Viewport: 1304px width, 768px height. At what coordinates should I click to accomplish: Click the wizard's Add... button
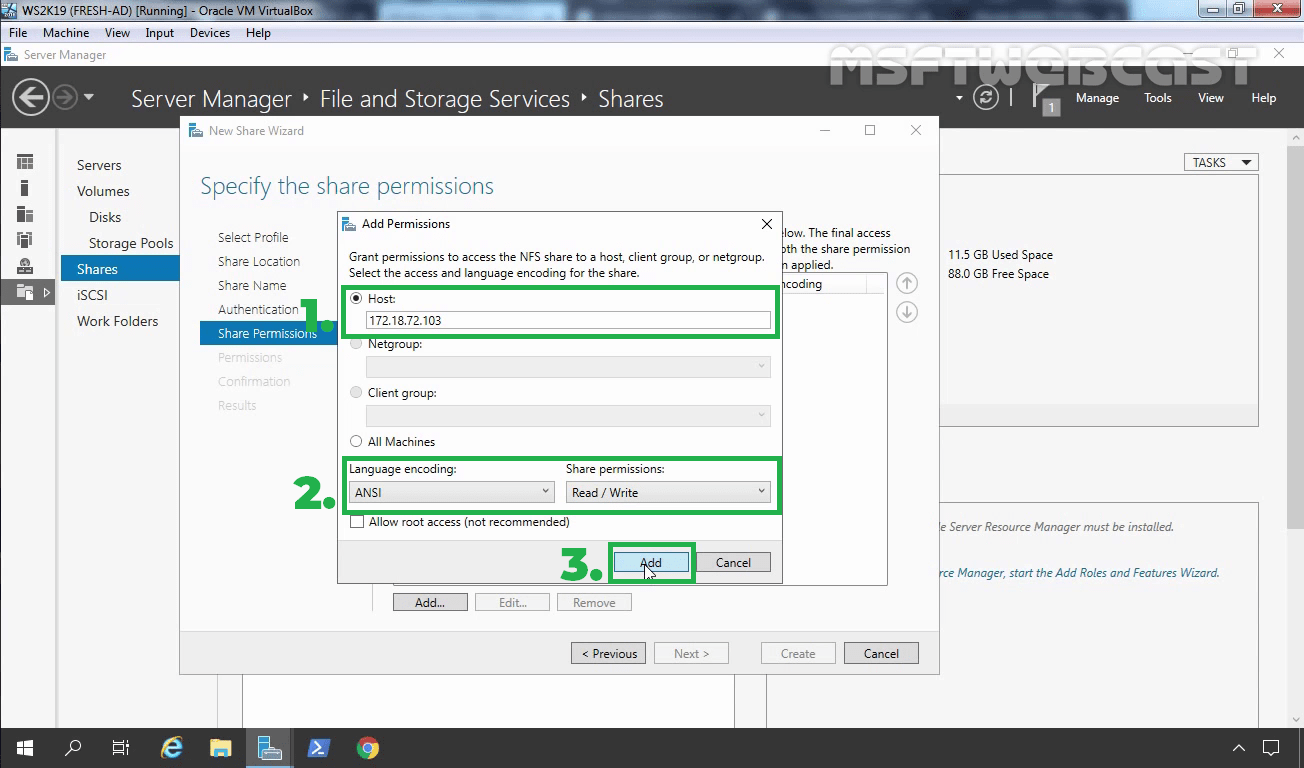pos(429,602)
